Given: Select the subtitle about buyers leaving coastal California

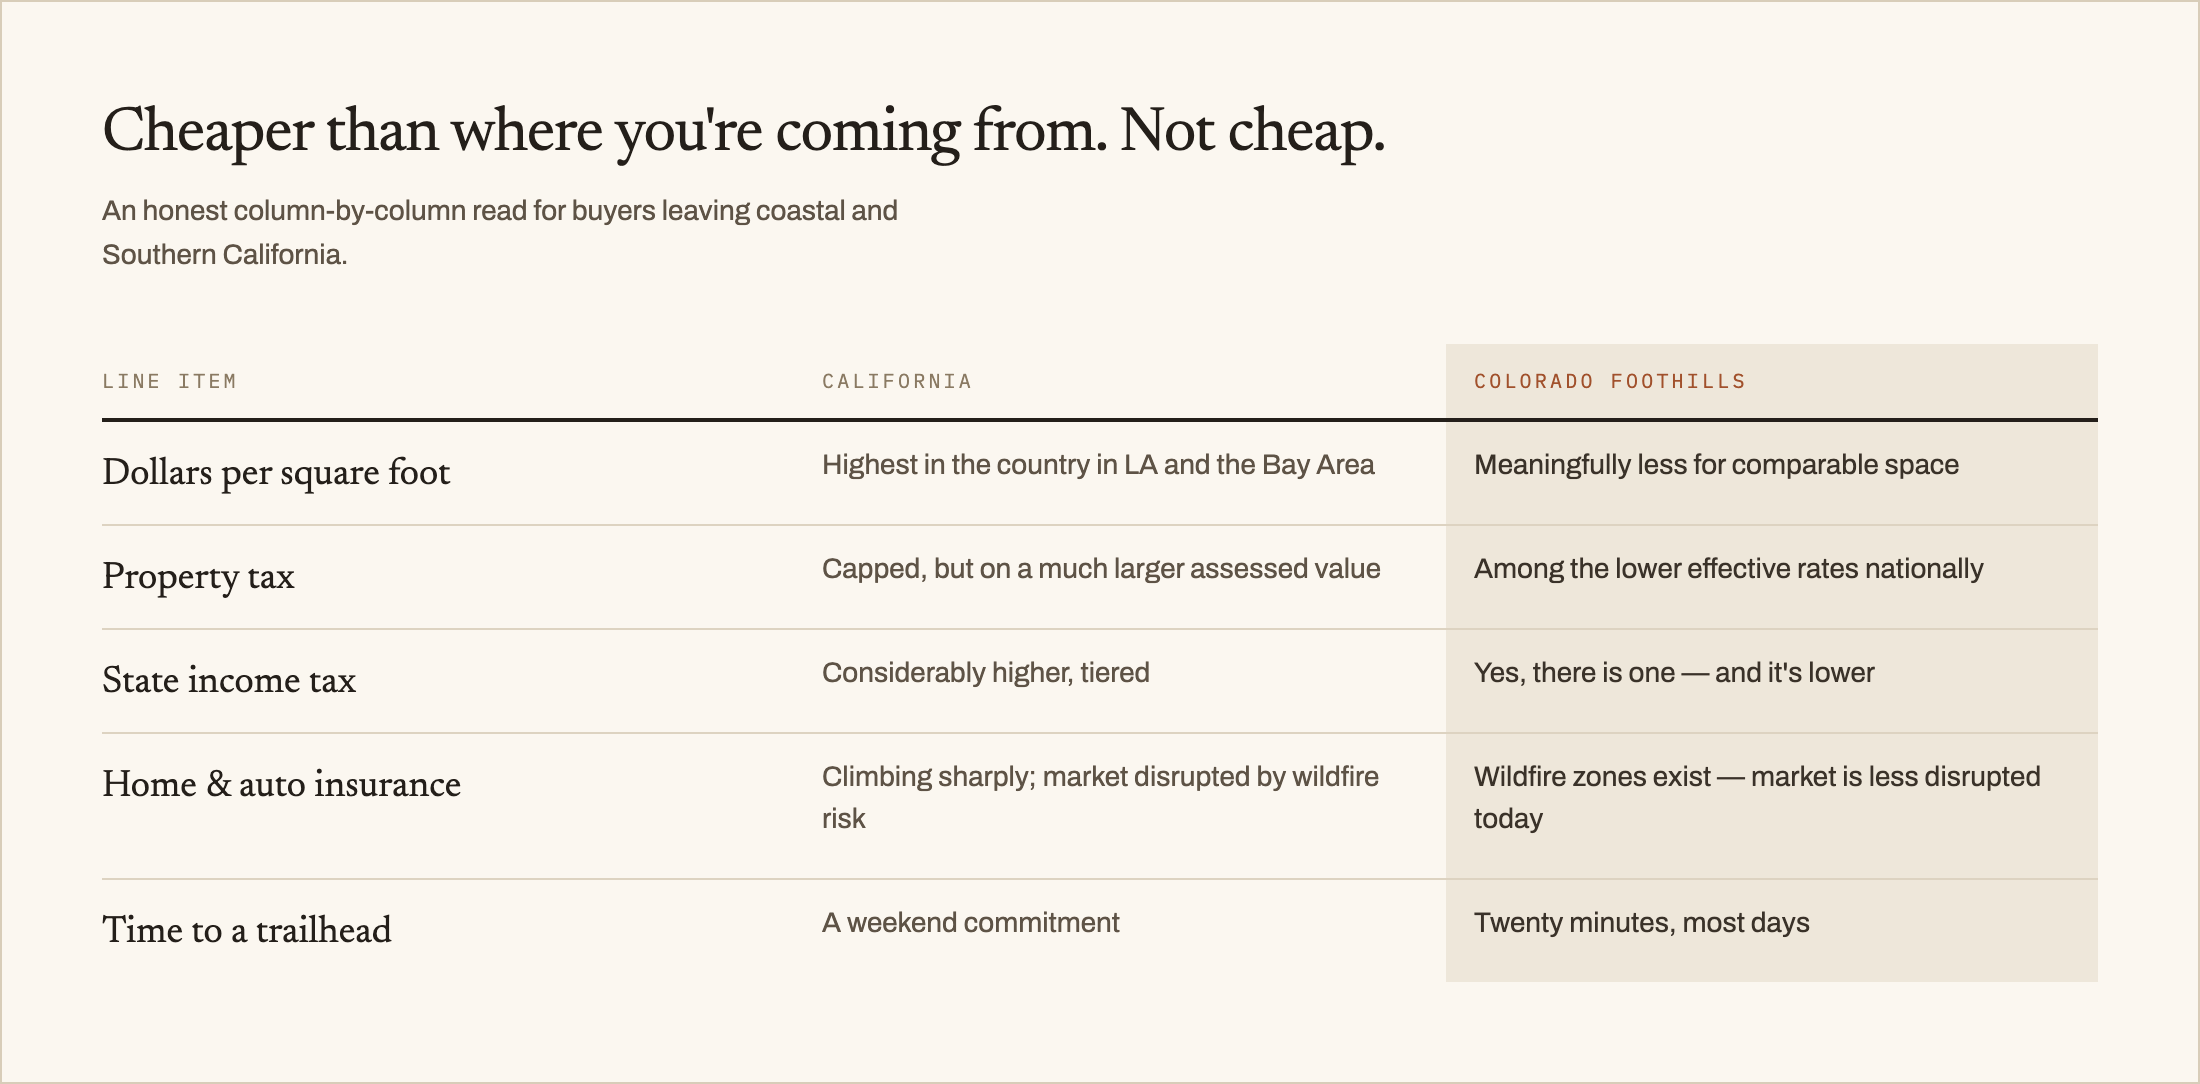Looking at the screenshot, I should [500, 232].
